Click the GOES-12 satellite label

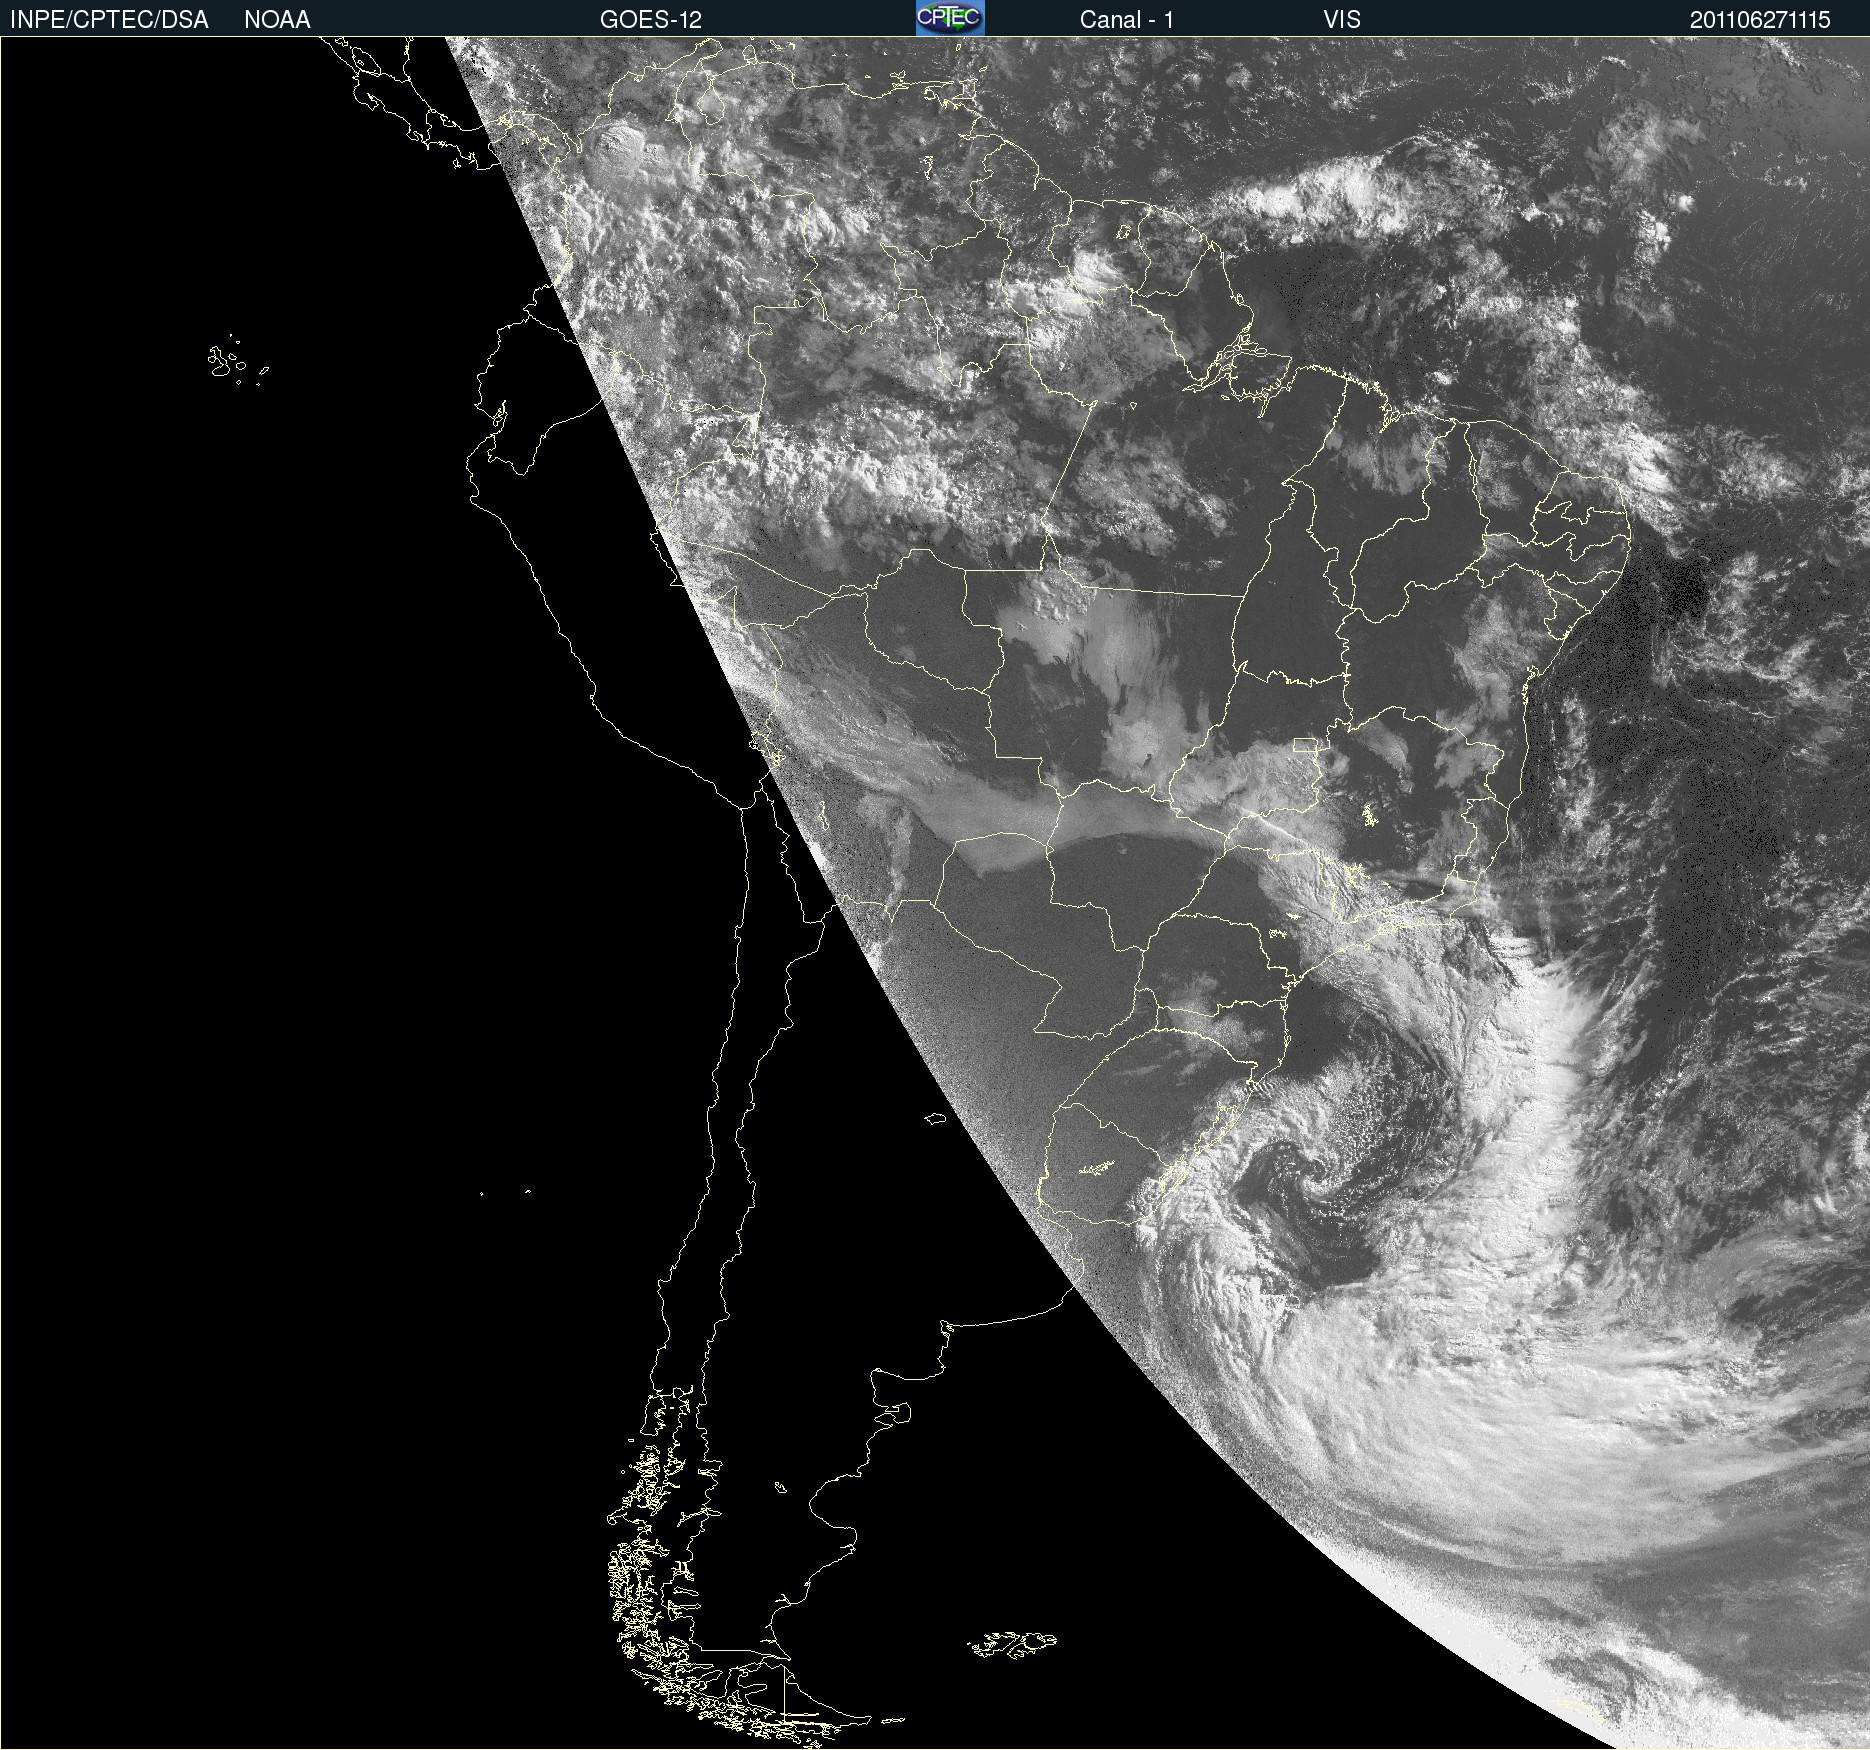point(651,20)
